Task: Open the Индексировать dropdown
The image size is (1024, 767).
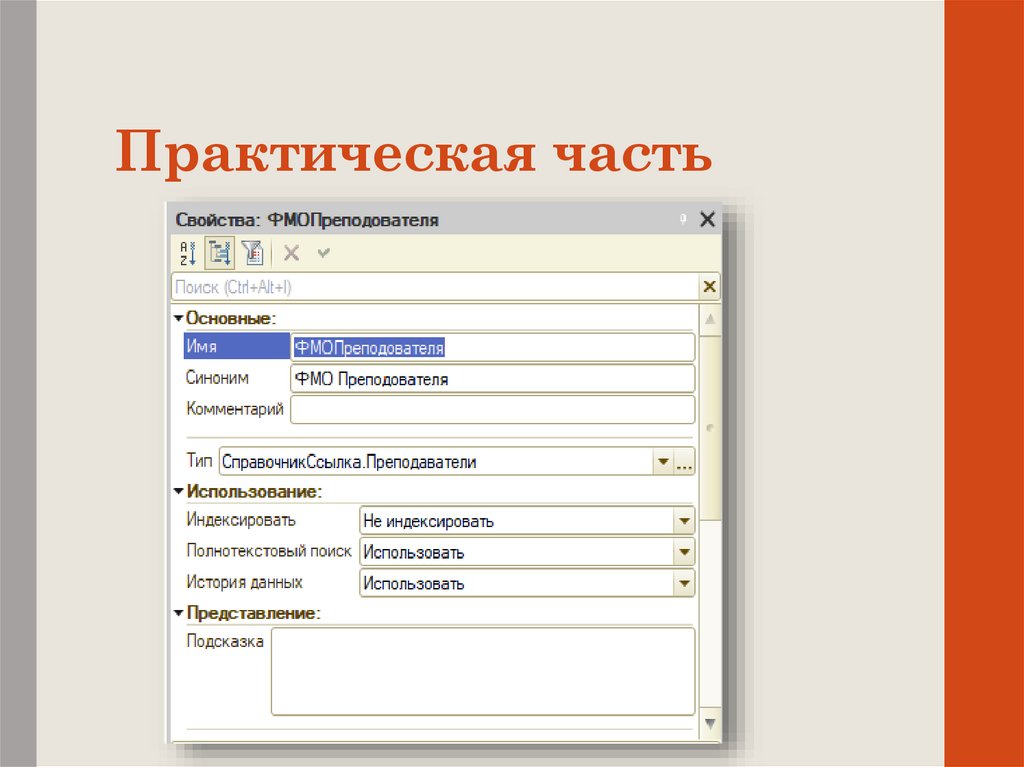Action: 686,520
